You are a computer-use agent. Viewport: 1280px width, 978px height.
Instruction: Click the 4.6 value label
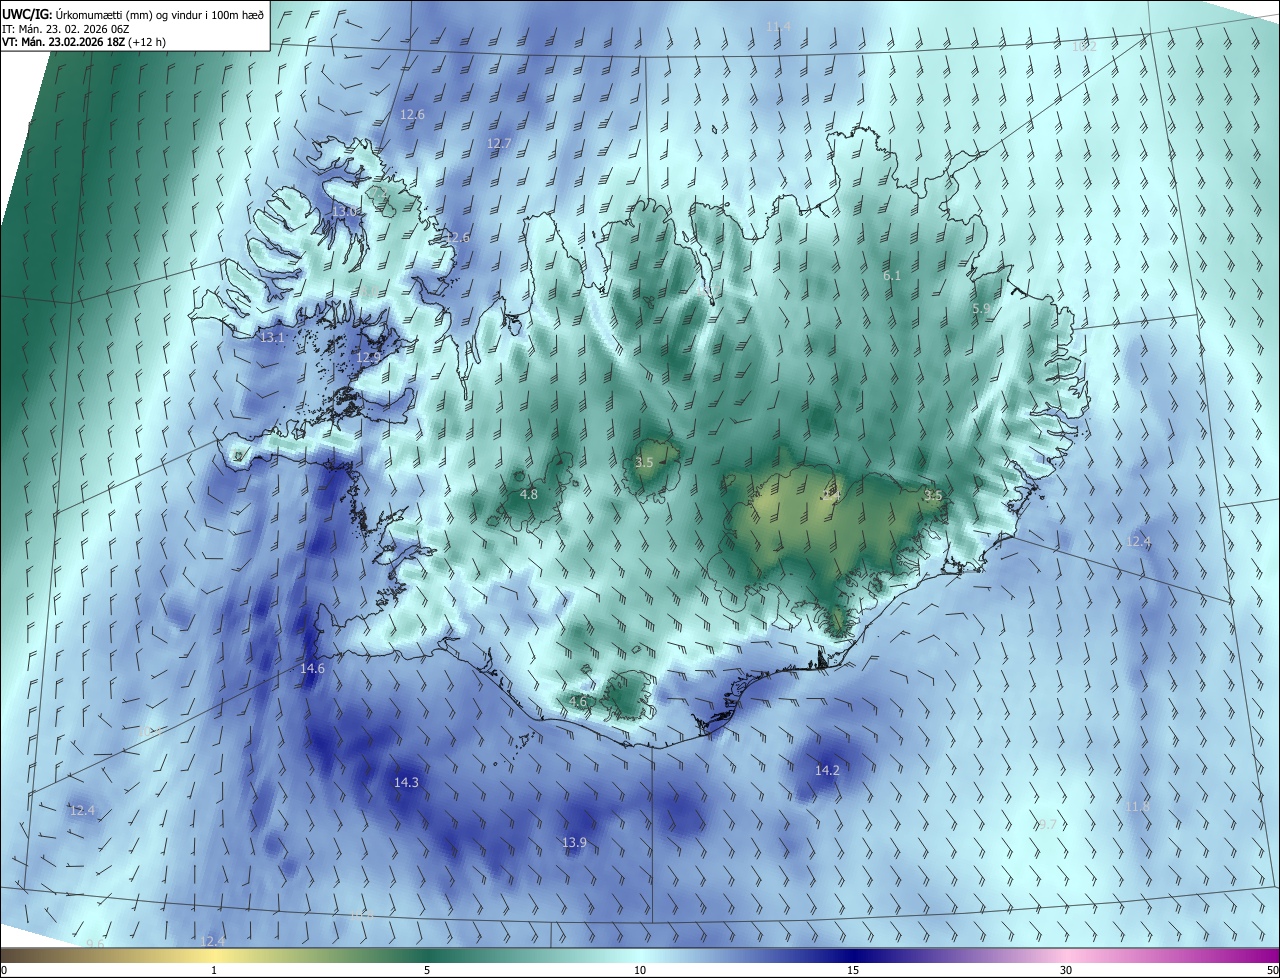tap(578, 701)
